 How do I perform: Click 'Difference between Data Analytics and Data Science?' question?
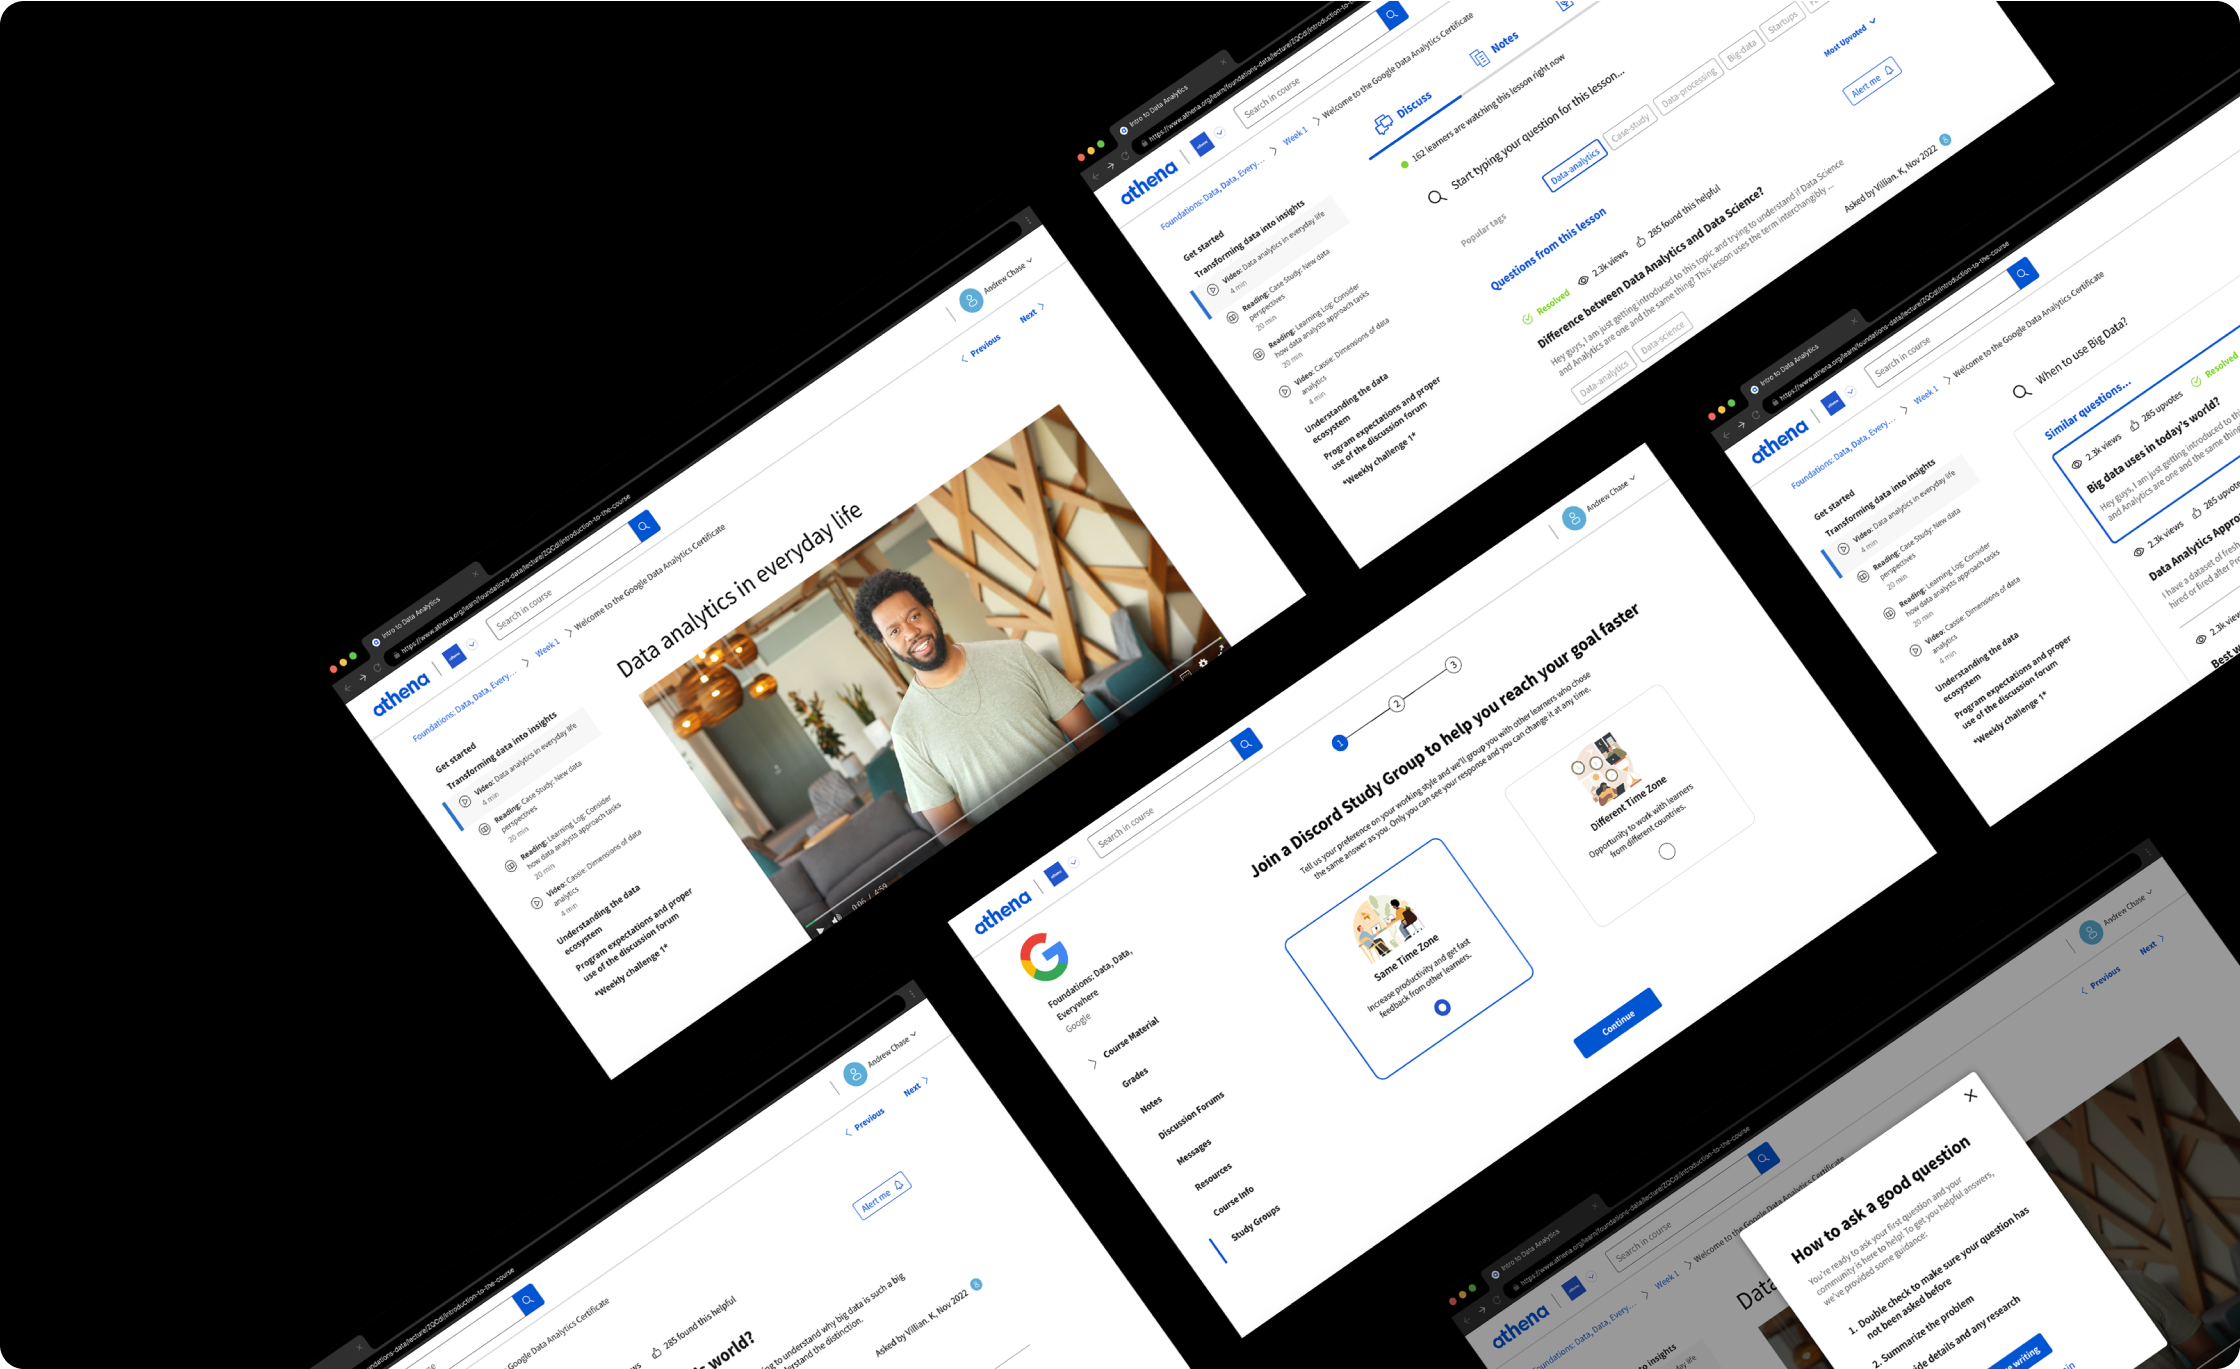[x=1650, y=267]
